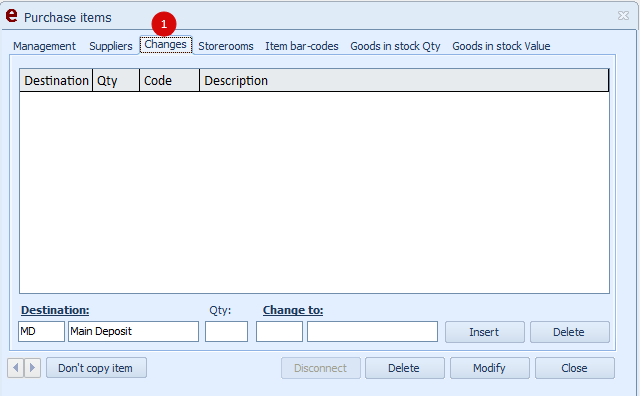This screenshot has width=640, height=396.
Task: Click Delete button beside Modify
Action: click(x=404, y=368)
